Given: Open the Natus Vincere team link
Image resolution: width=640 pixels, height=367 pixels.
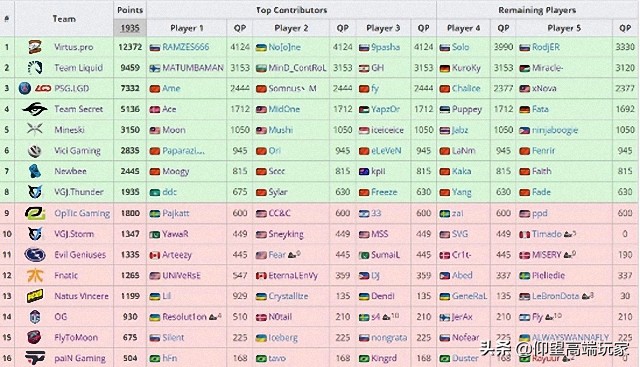Looking at the screenshot, I should (x=82, y=296).
